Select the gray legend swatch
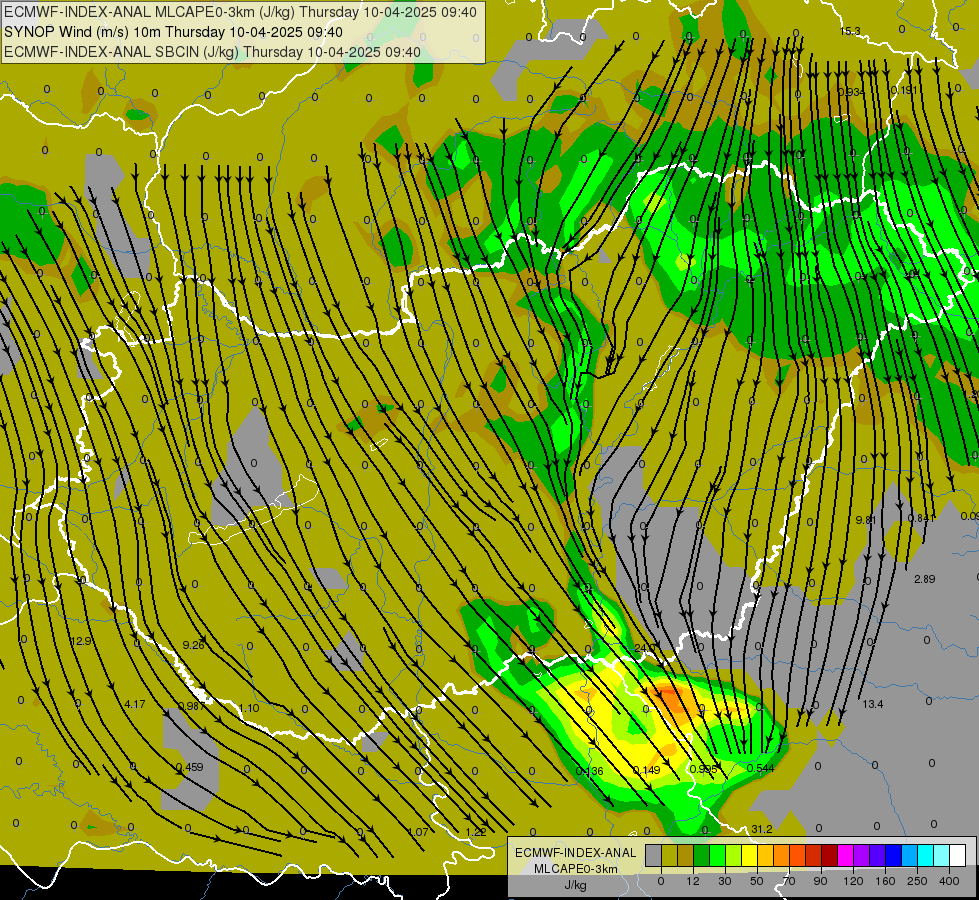 (x=654, y=855)
